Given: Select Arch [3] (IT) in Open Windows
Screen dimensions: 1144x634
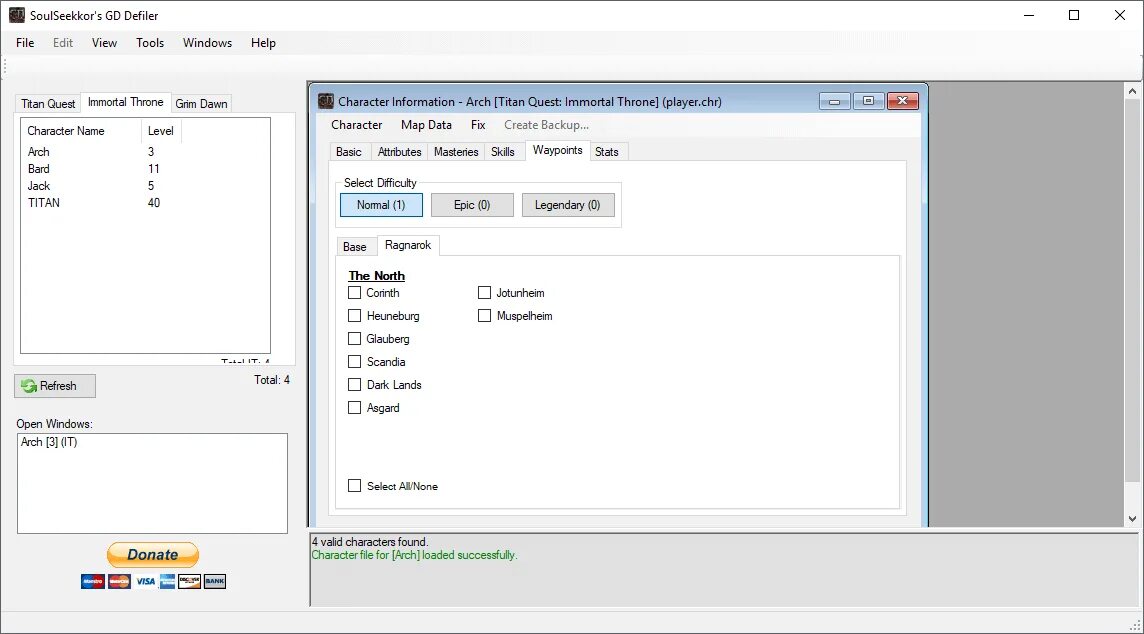Looking at the screenshot, I should tap(49, 442).
